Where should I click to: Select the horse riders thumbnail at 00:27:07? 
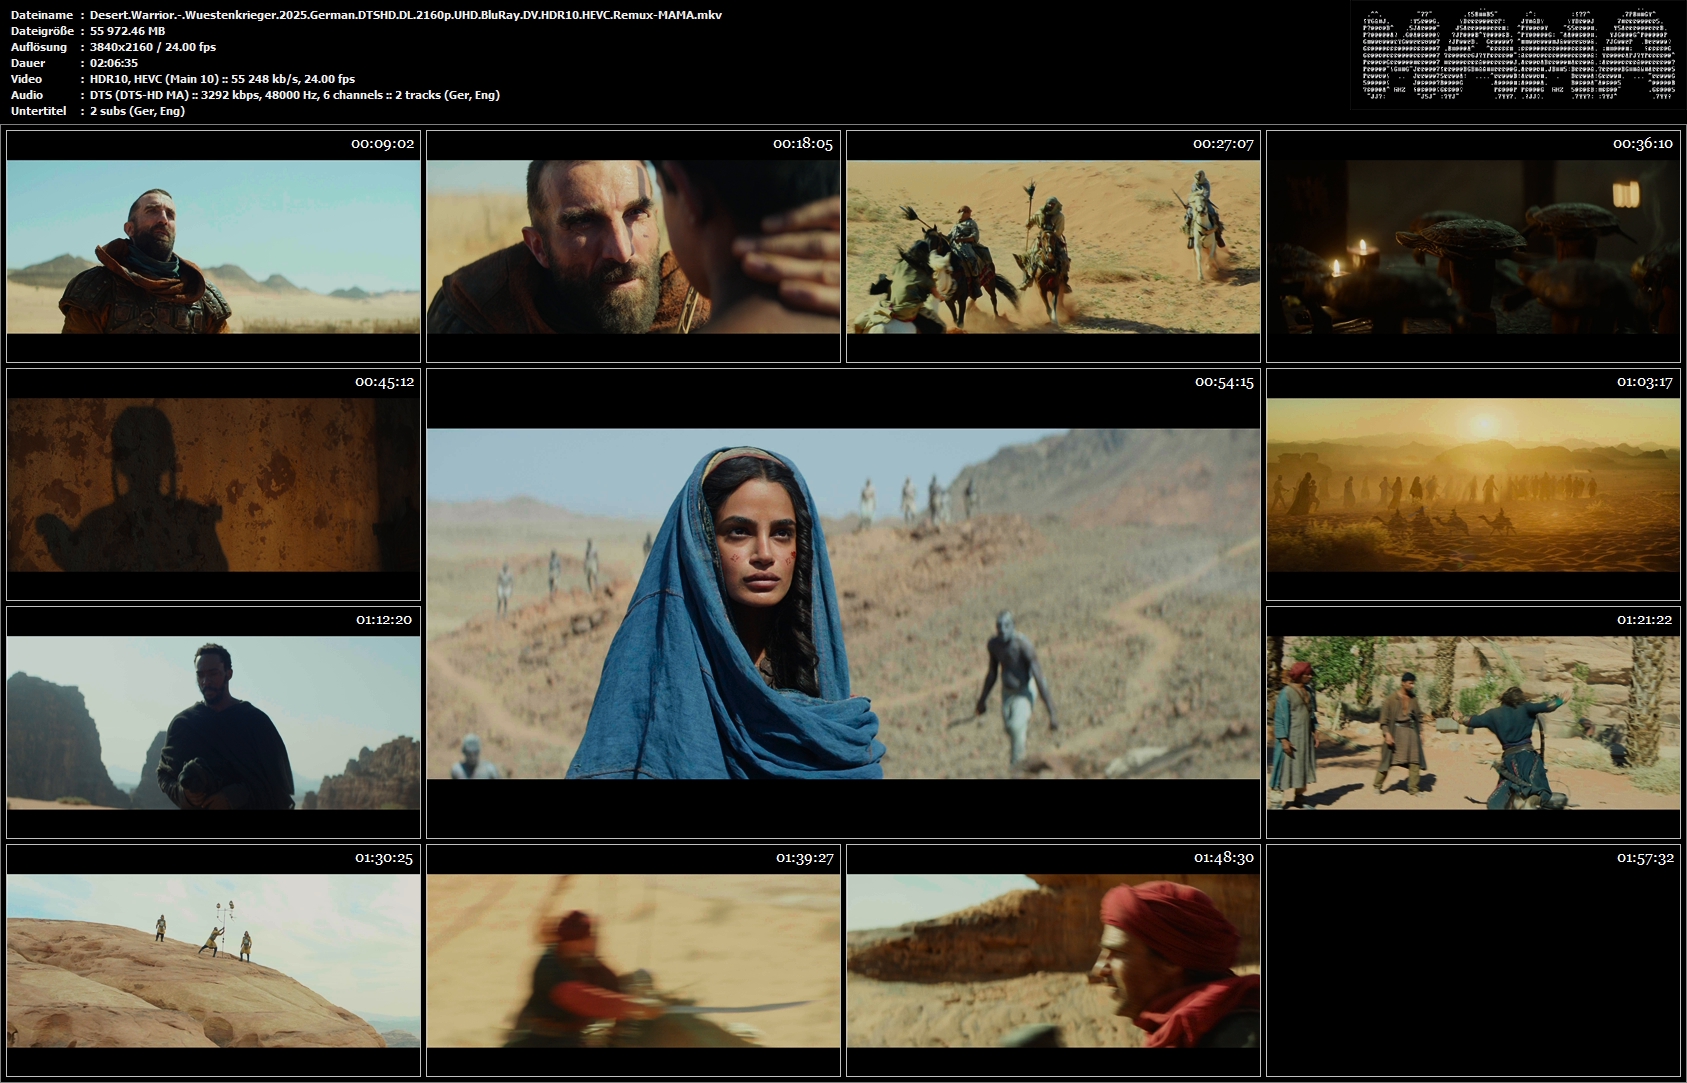pyautogui.click(x=1053, y=246)
